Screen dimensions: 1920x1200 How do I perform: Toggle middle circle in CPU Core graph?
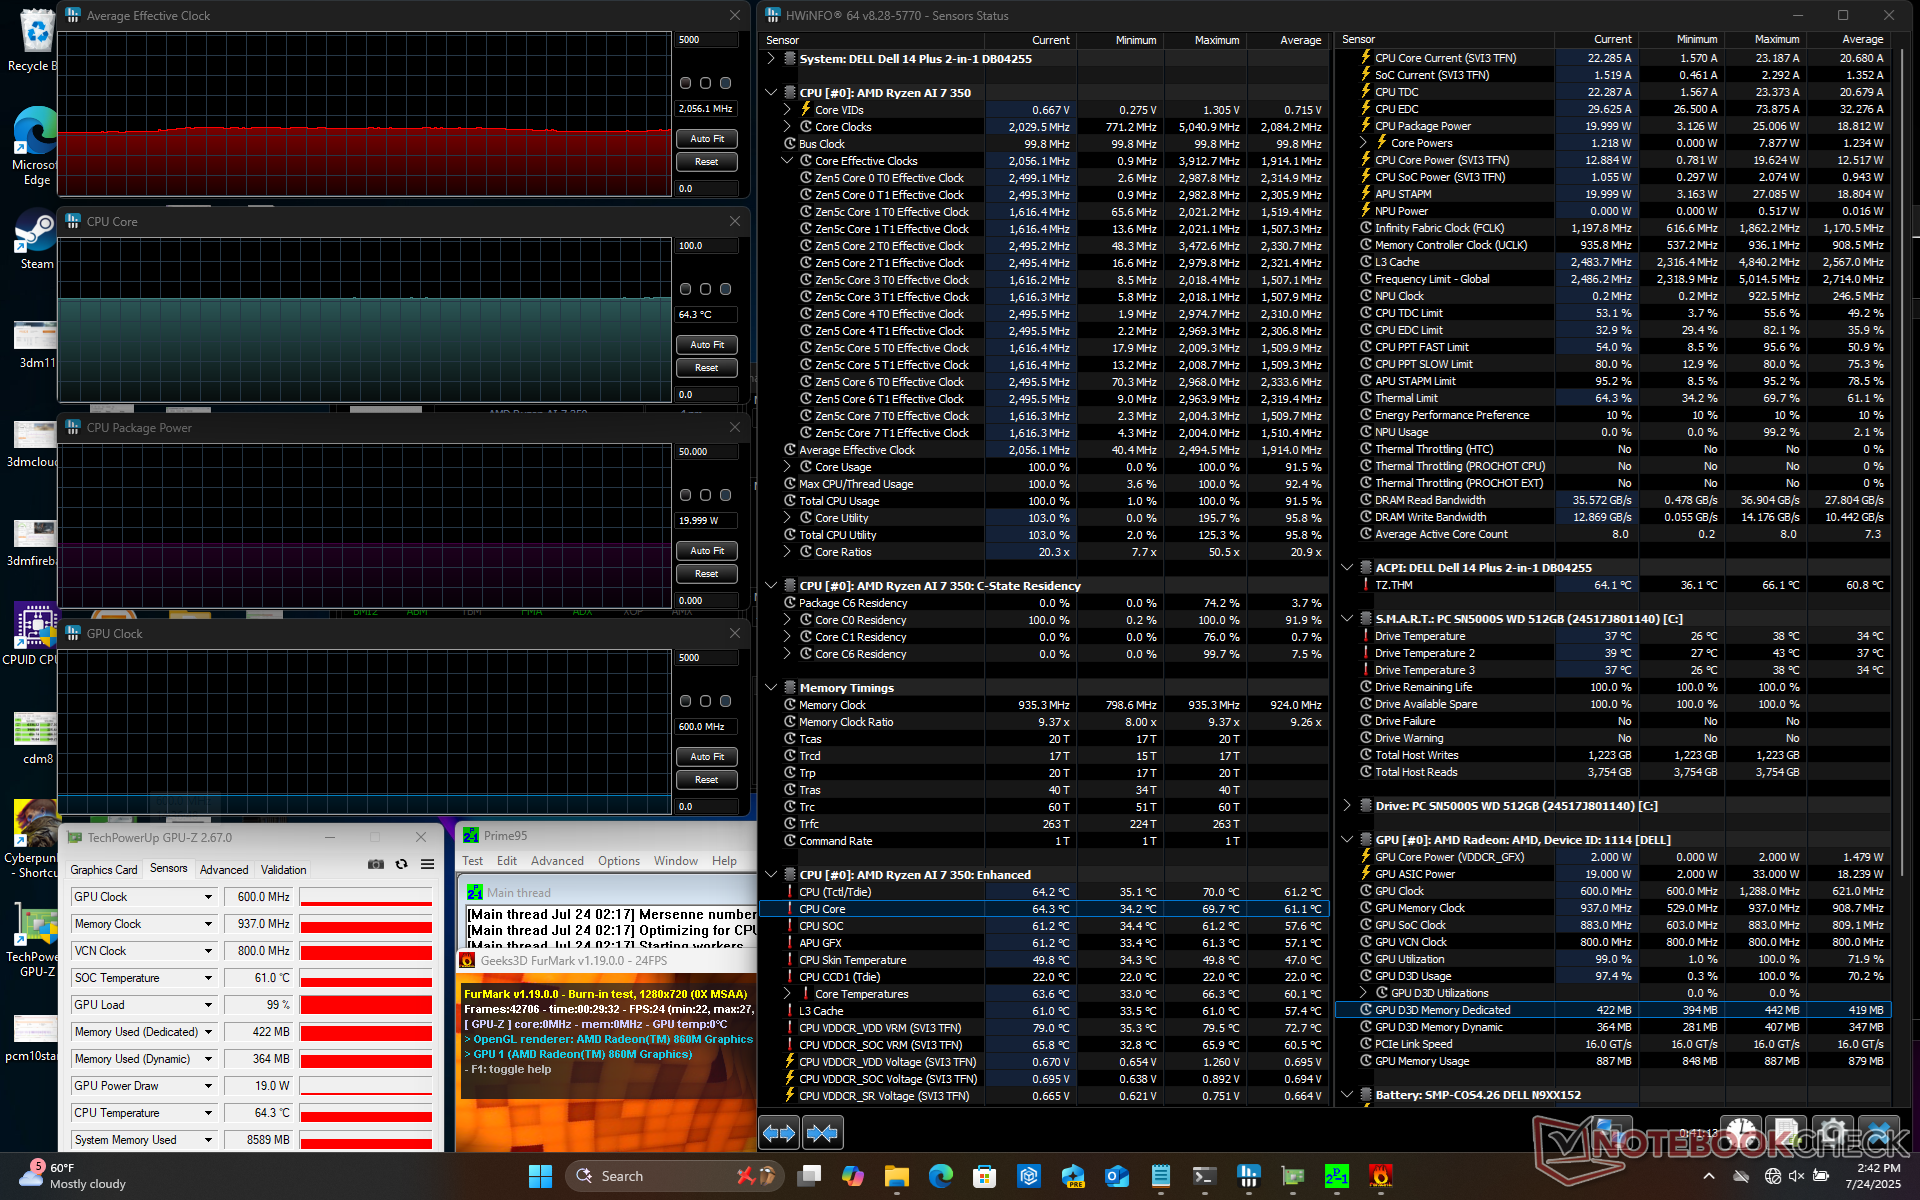click(x=706, y=289)
